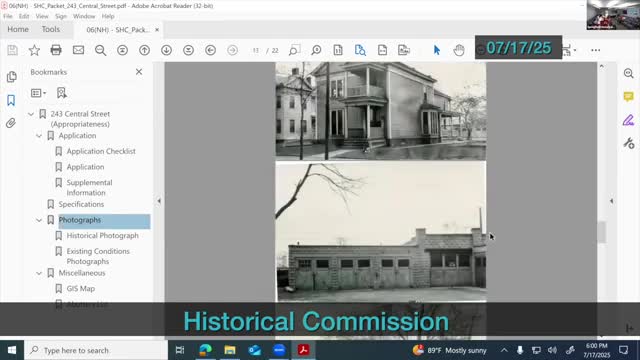
Task: Open Zoom app from taskbar
Action: click(279, 350)
